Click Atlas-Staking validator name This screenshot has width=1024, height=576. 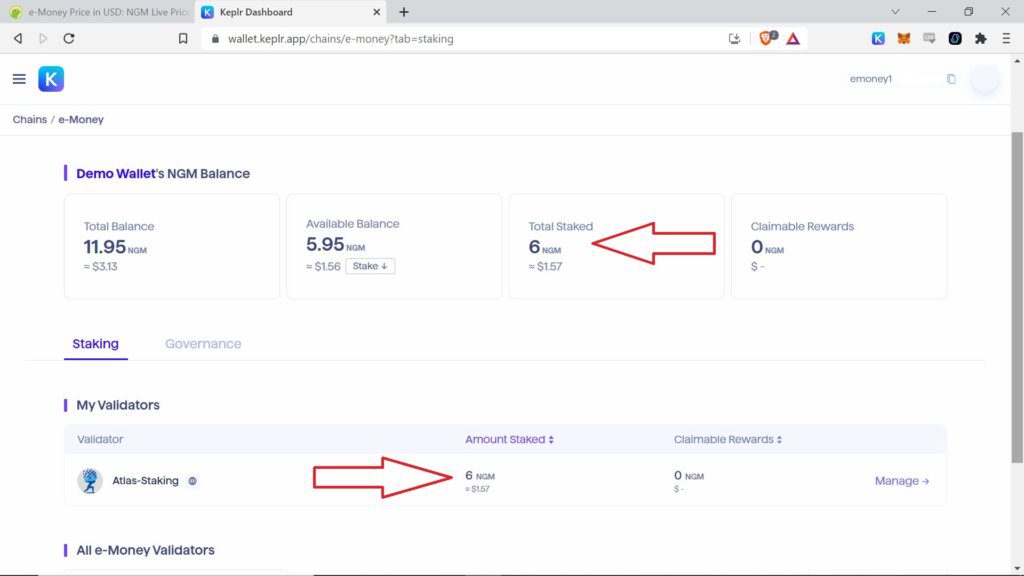[x=145, y=481]
